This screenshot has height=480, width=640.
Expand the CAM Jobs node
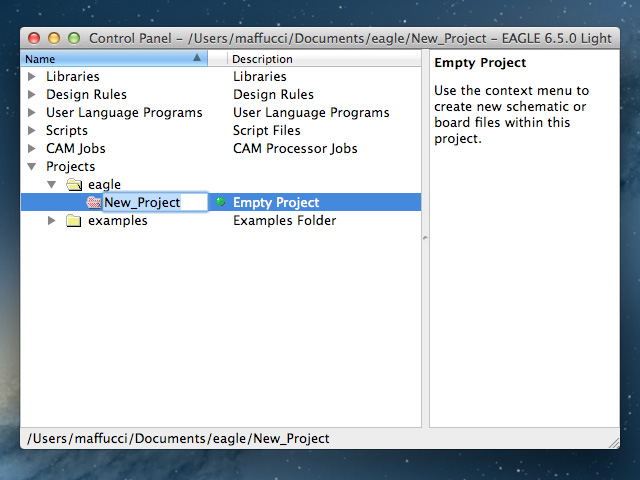(32, 149)
